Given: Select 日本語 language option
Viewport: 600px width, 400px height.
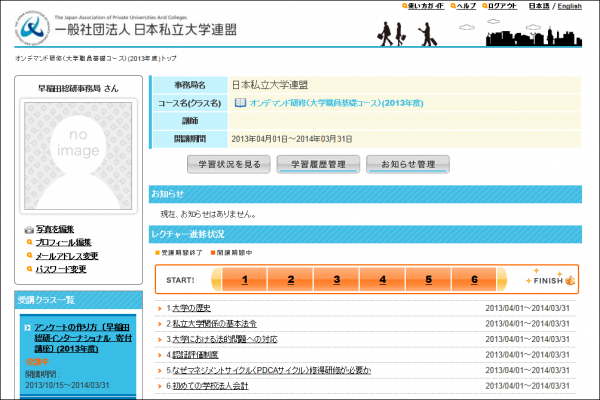Looking at the screenshot, I should (x=539, y=6).
